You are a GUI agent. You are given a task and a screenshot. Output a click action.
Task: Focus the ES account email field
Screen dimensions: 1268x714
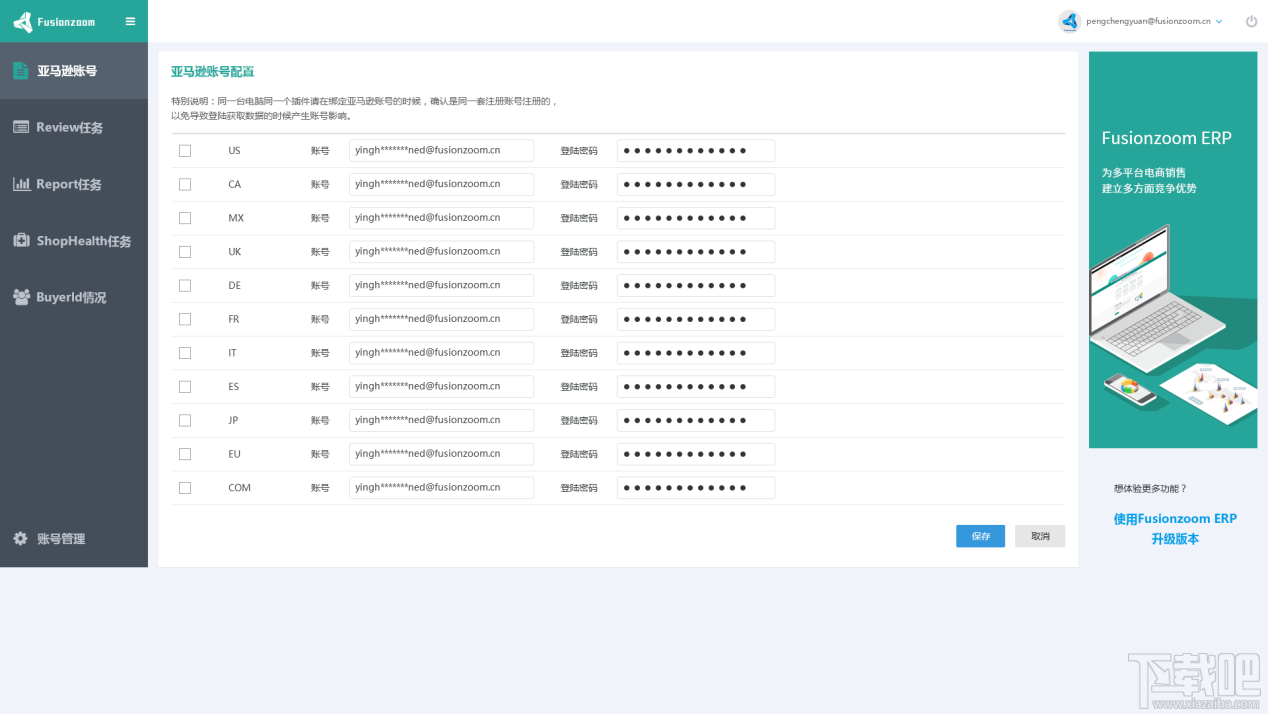pos(441,386)
